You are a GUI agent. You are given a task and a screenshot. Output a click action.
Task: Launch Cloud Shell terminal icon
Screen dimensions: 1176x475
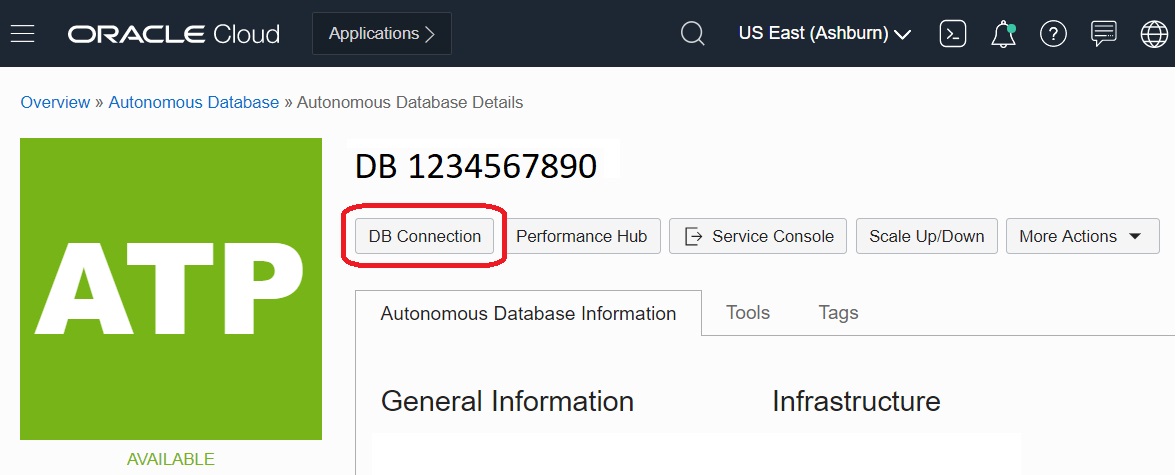point(952,34)
